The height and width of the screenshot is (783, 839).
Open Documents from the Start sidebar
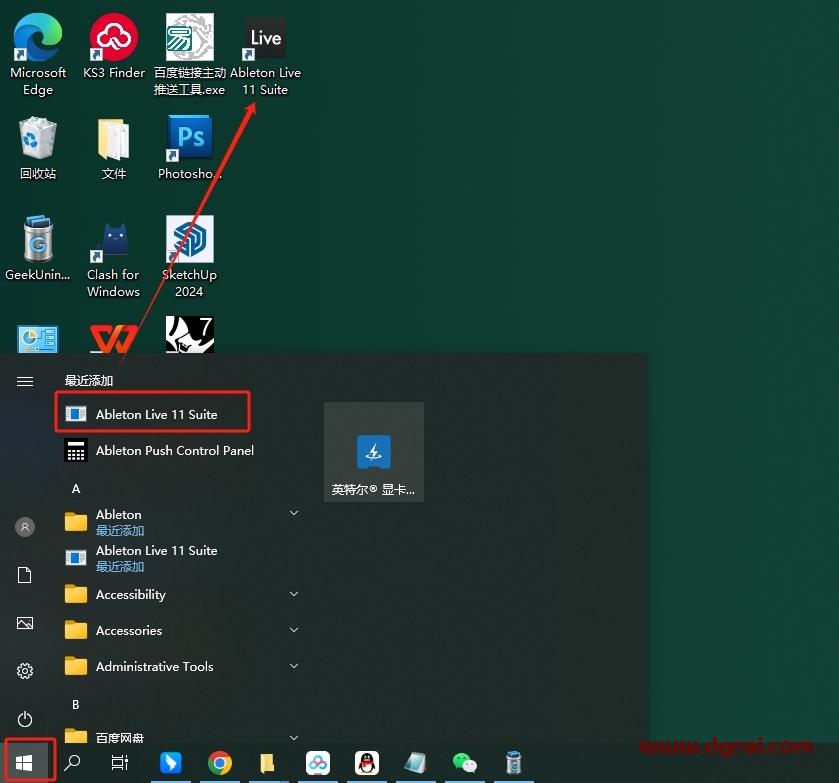coord(25,575)
